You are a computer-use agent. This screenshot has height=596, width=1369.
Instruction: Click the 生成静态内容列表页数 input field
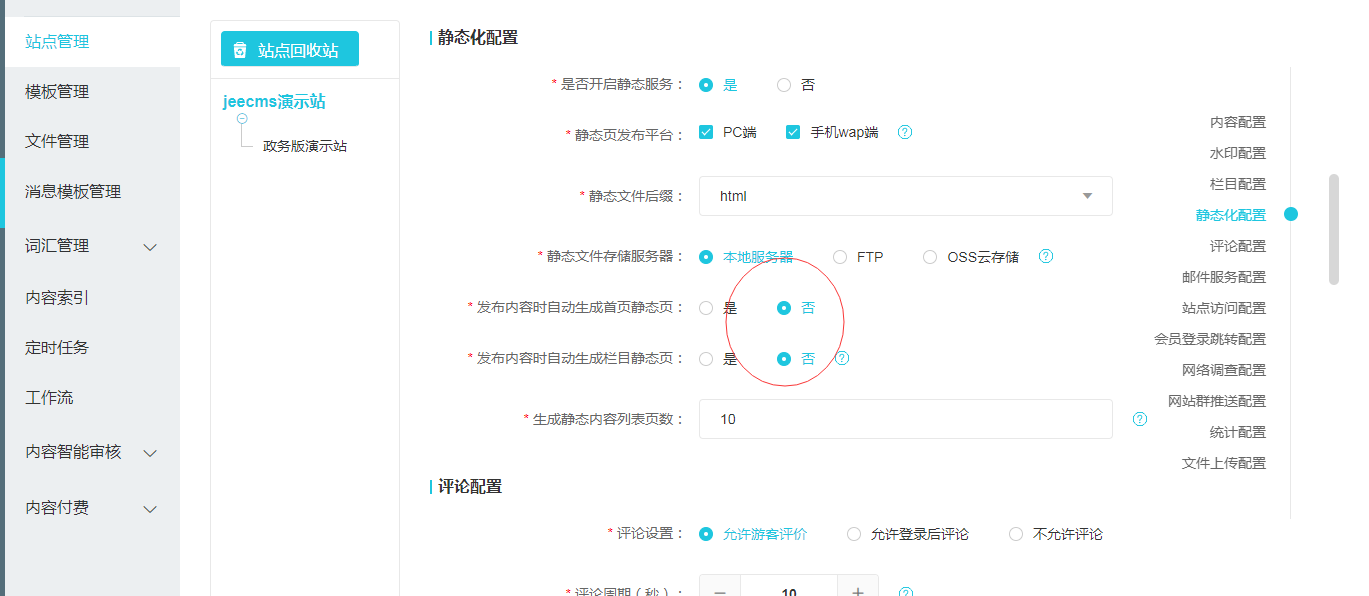tap(905, 419)
